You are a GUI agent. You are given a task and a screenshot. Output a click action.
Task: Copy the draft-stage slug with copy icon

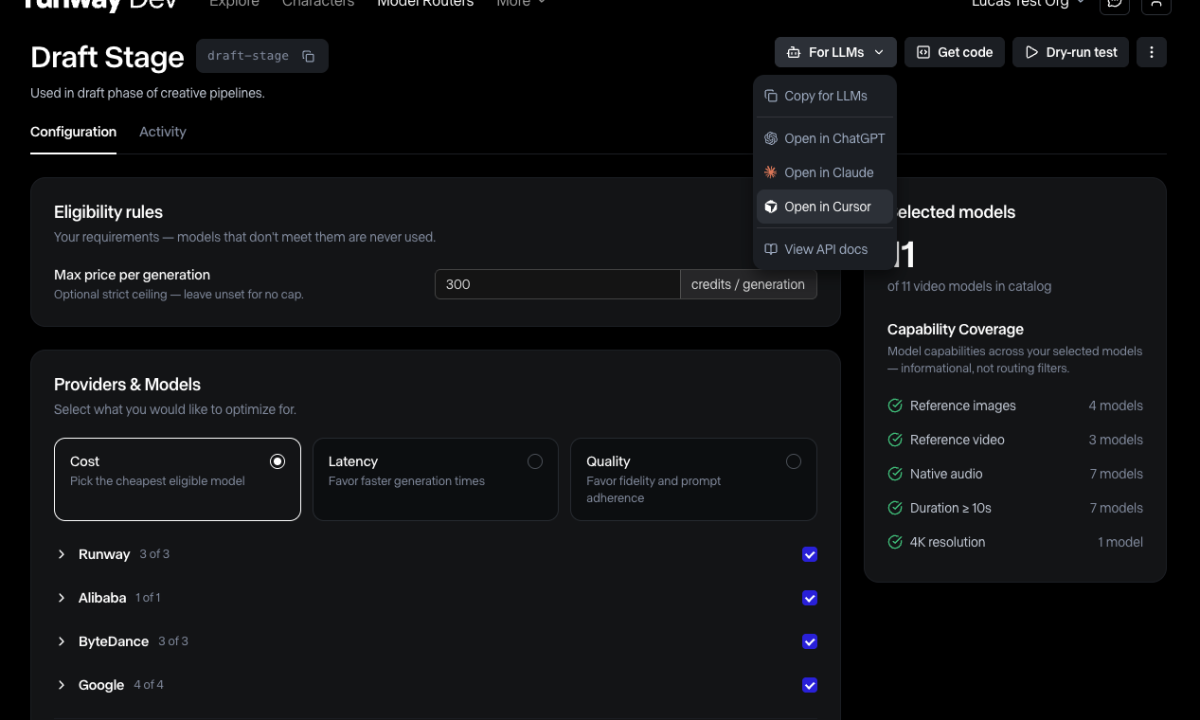pyautogui.click(x=308, y=56)
